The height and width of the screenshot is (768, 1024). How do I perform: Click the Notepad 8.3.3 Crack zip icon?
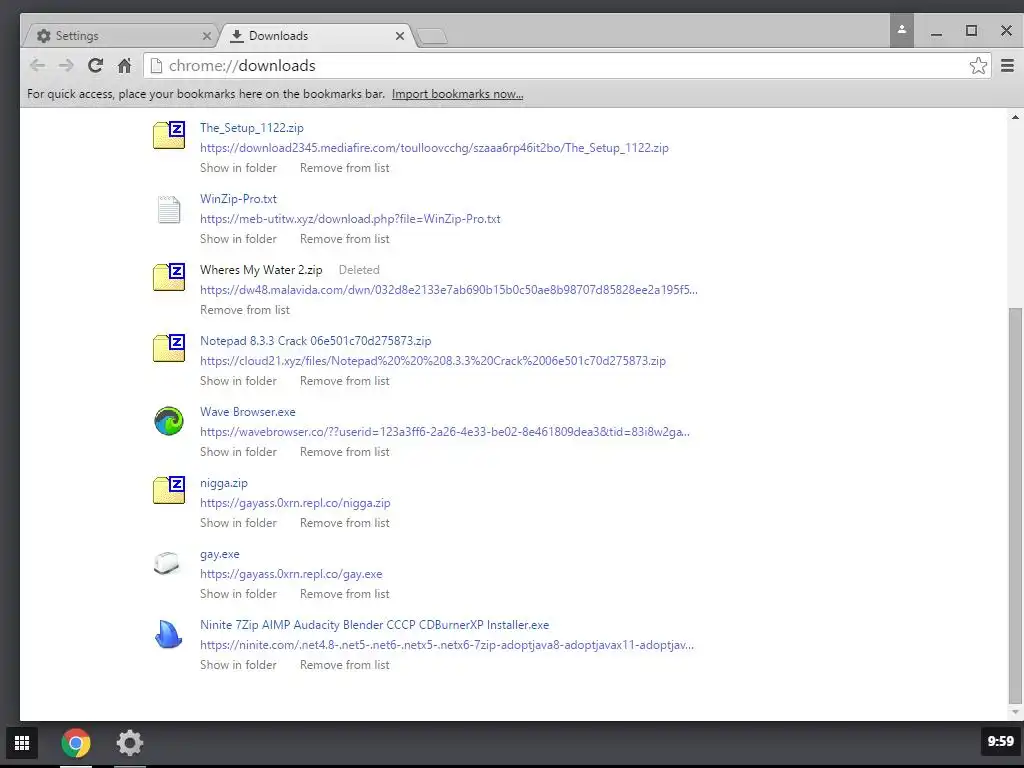pyautogui.click(x=169, y=348)
